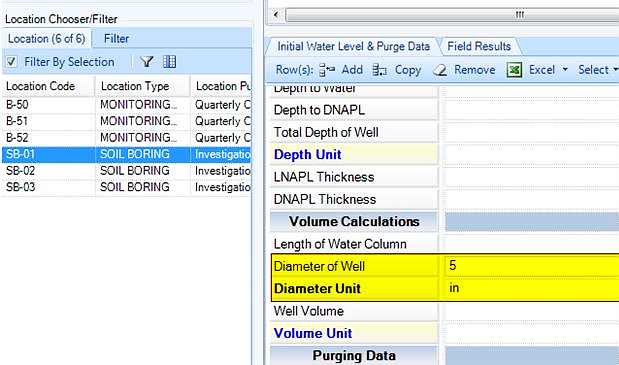619x365 pixels.
Task: Open the column chooser grid icon
Action: 170,62
